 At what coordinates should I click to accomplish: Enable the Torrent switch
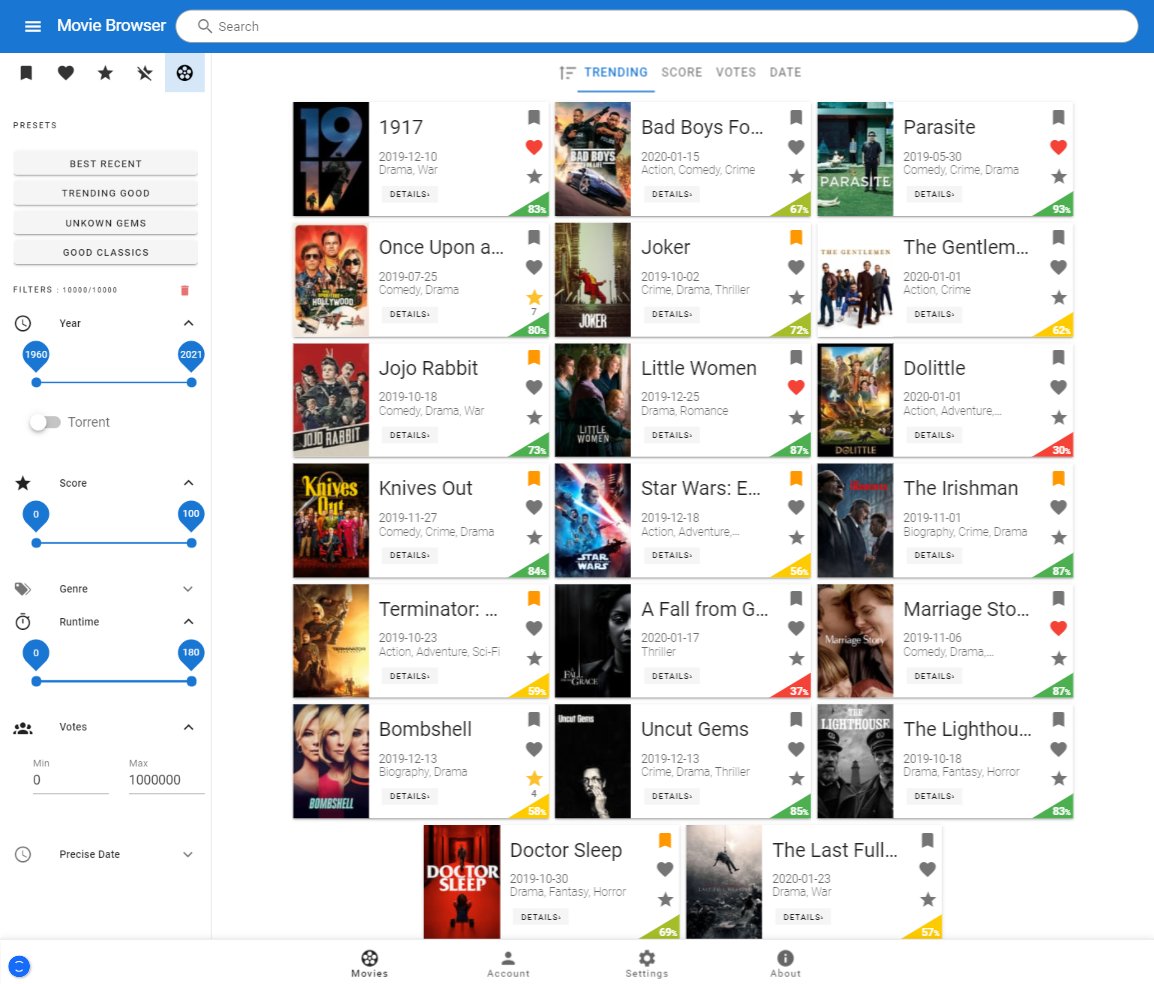coord(45,422)
